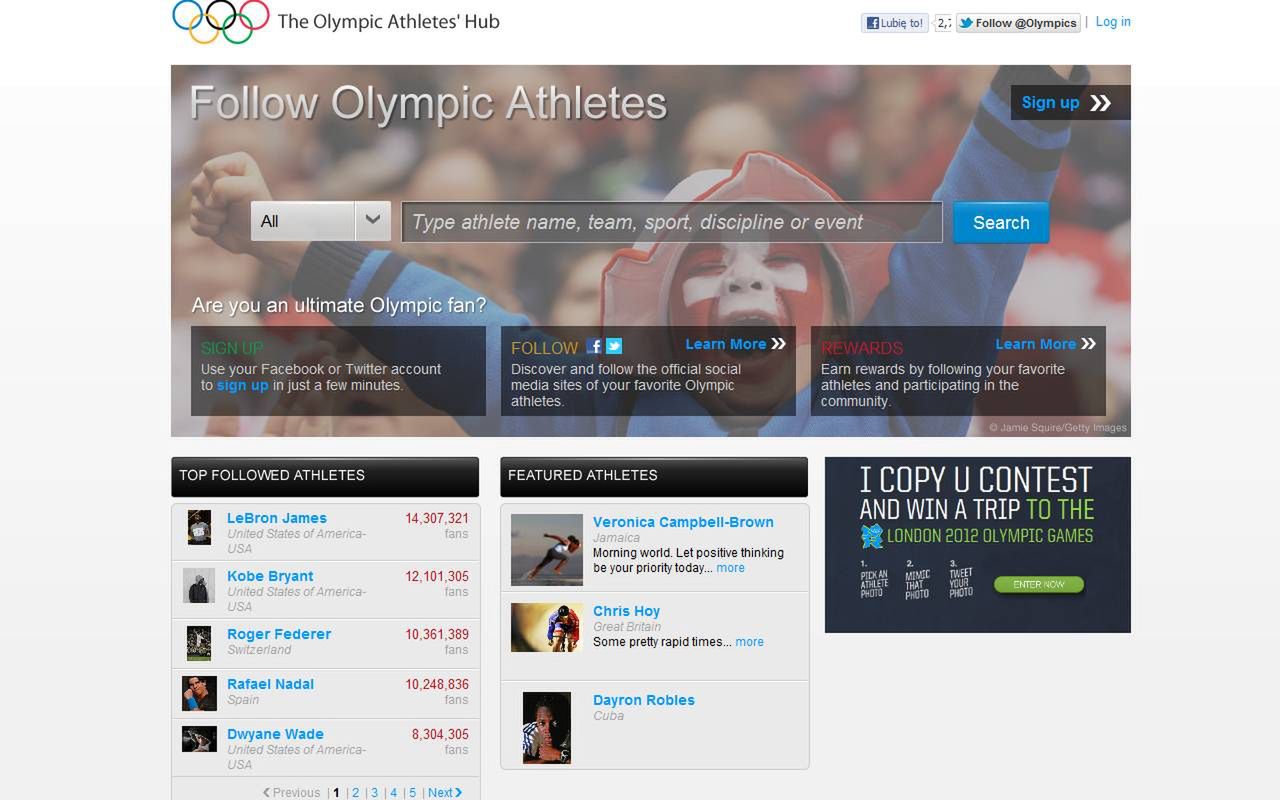
Task: Click Previous in athletes pagination
Action: pyautogui.click(x=291, y=792)
